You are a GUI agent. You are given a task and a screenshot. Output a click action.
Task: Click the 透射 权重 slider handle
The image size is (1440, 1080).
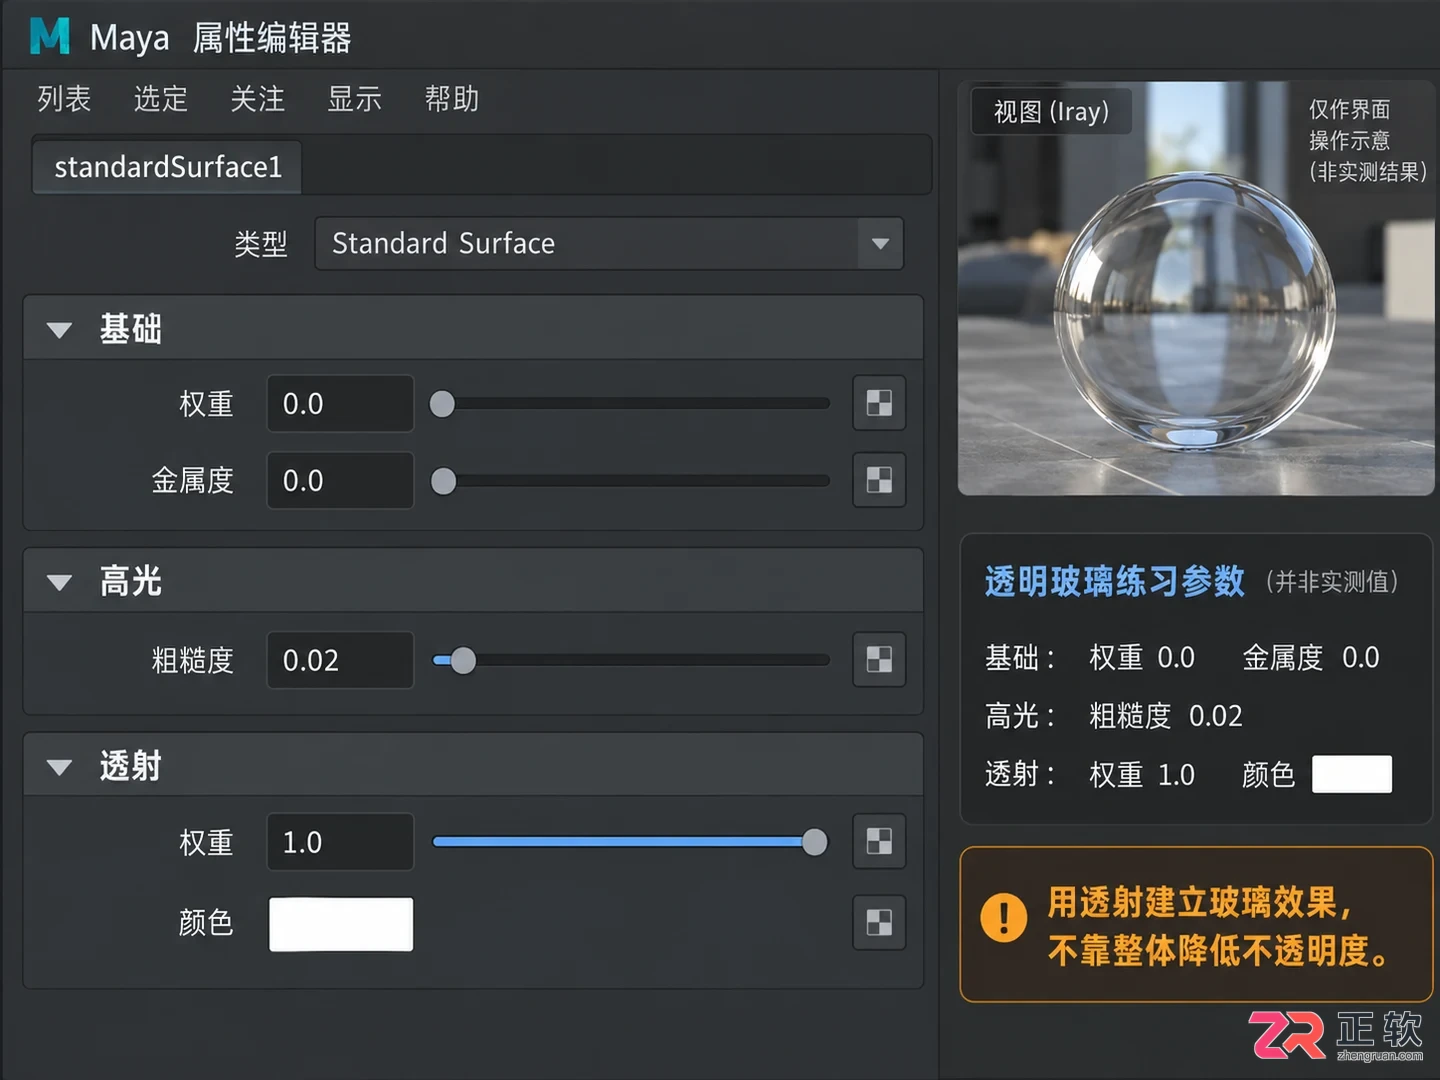point(815,842)
